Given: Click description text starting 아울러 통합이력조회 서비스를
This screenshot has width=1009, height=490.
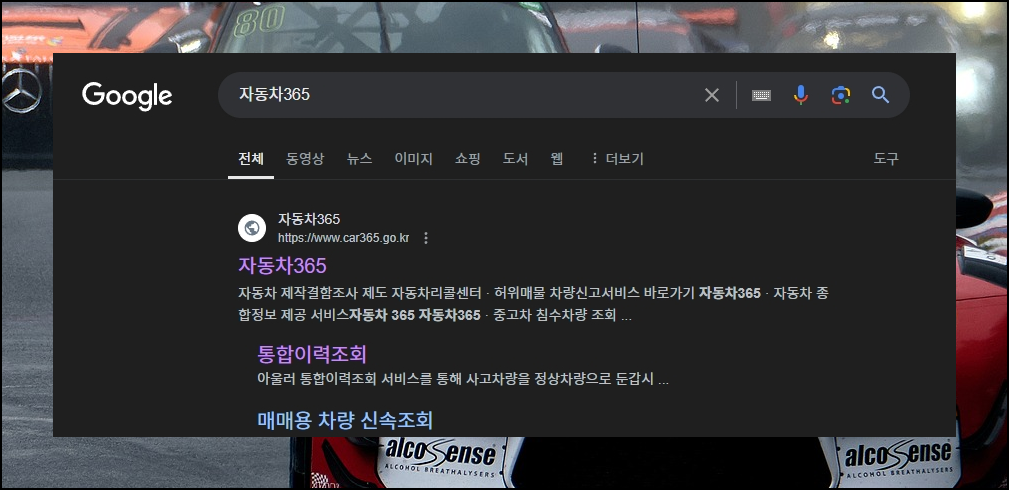Looking at the screenshot, I should (x=463, y=379).
